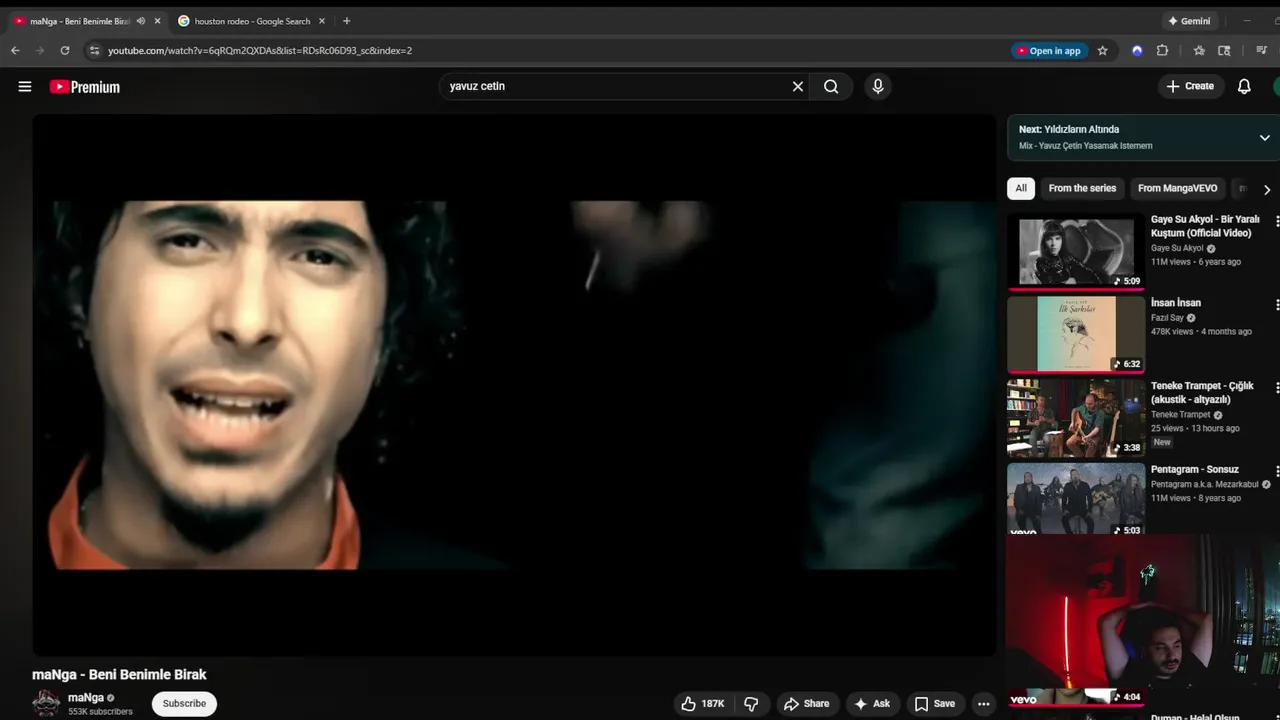
Task: Click the Teneke Trampet - Çığlık title
Action: point(1202,392)
